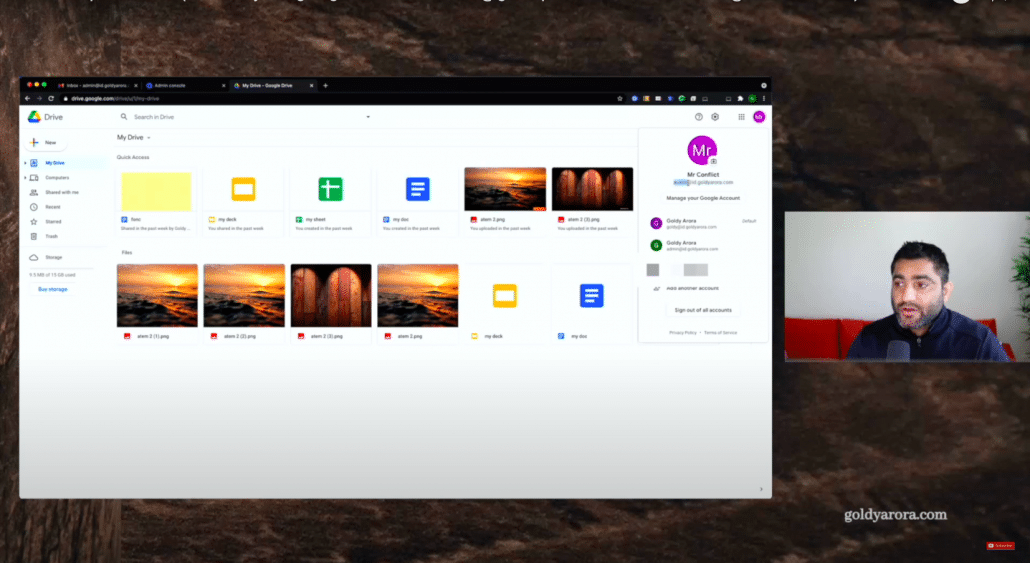Open the Trash folder

pos(51,236)
